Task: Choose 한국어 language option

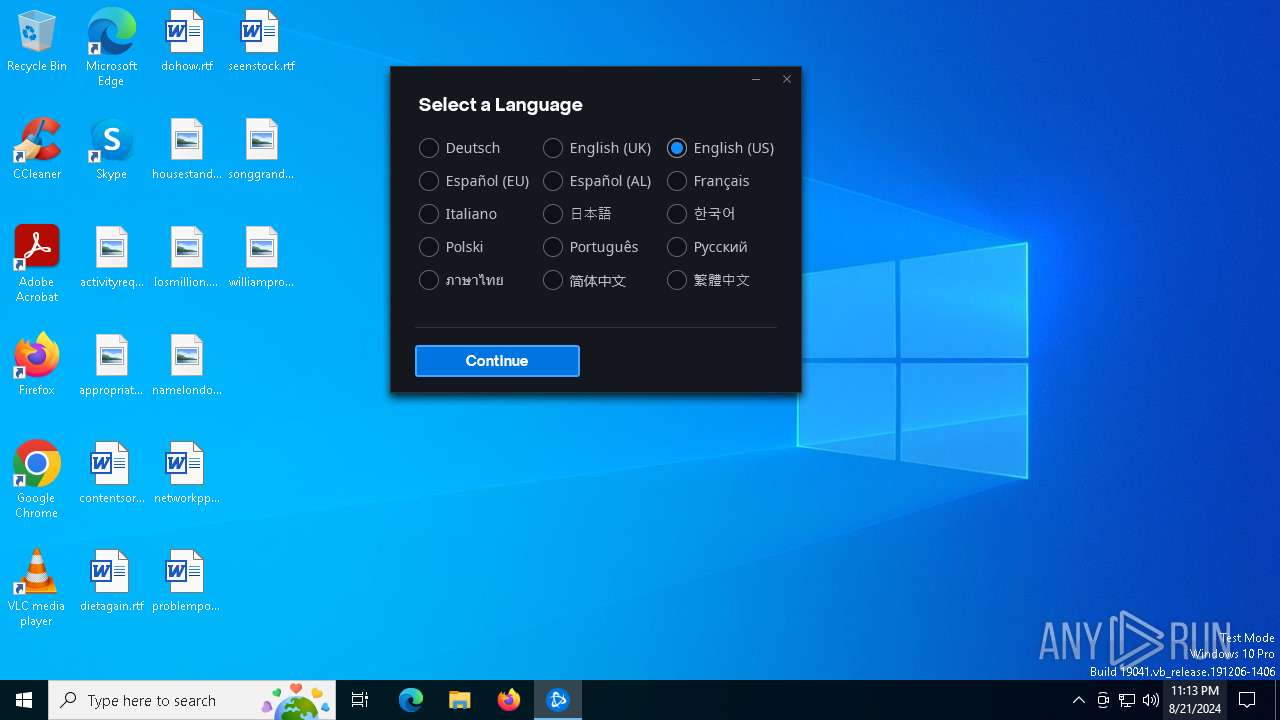Action: (x=702, y=214)
